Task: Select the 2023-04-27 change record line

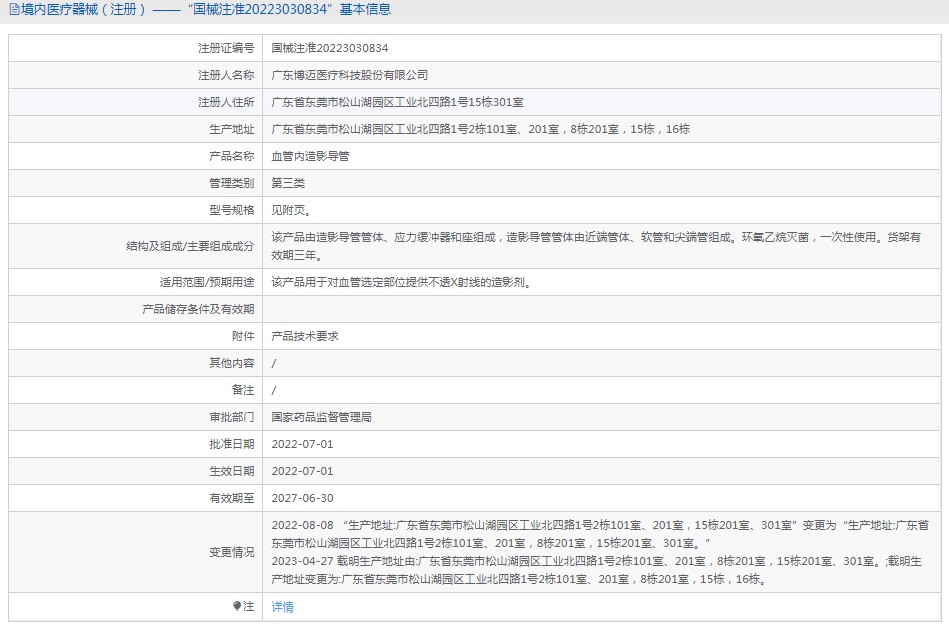Action: 596,570
